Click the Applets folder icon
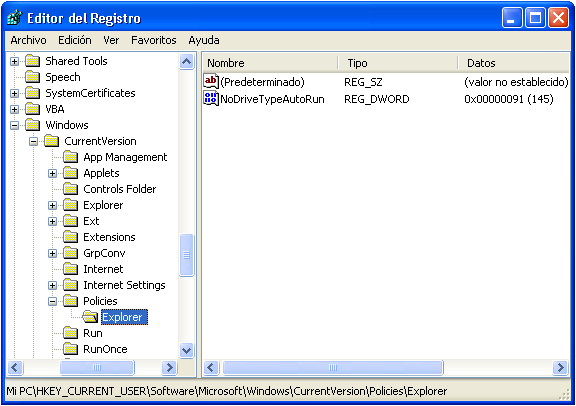The image size is (576, 406). pyautogui.click(x=71, y=173)
